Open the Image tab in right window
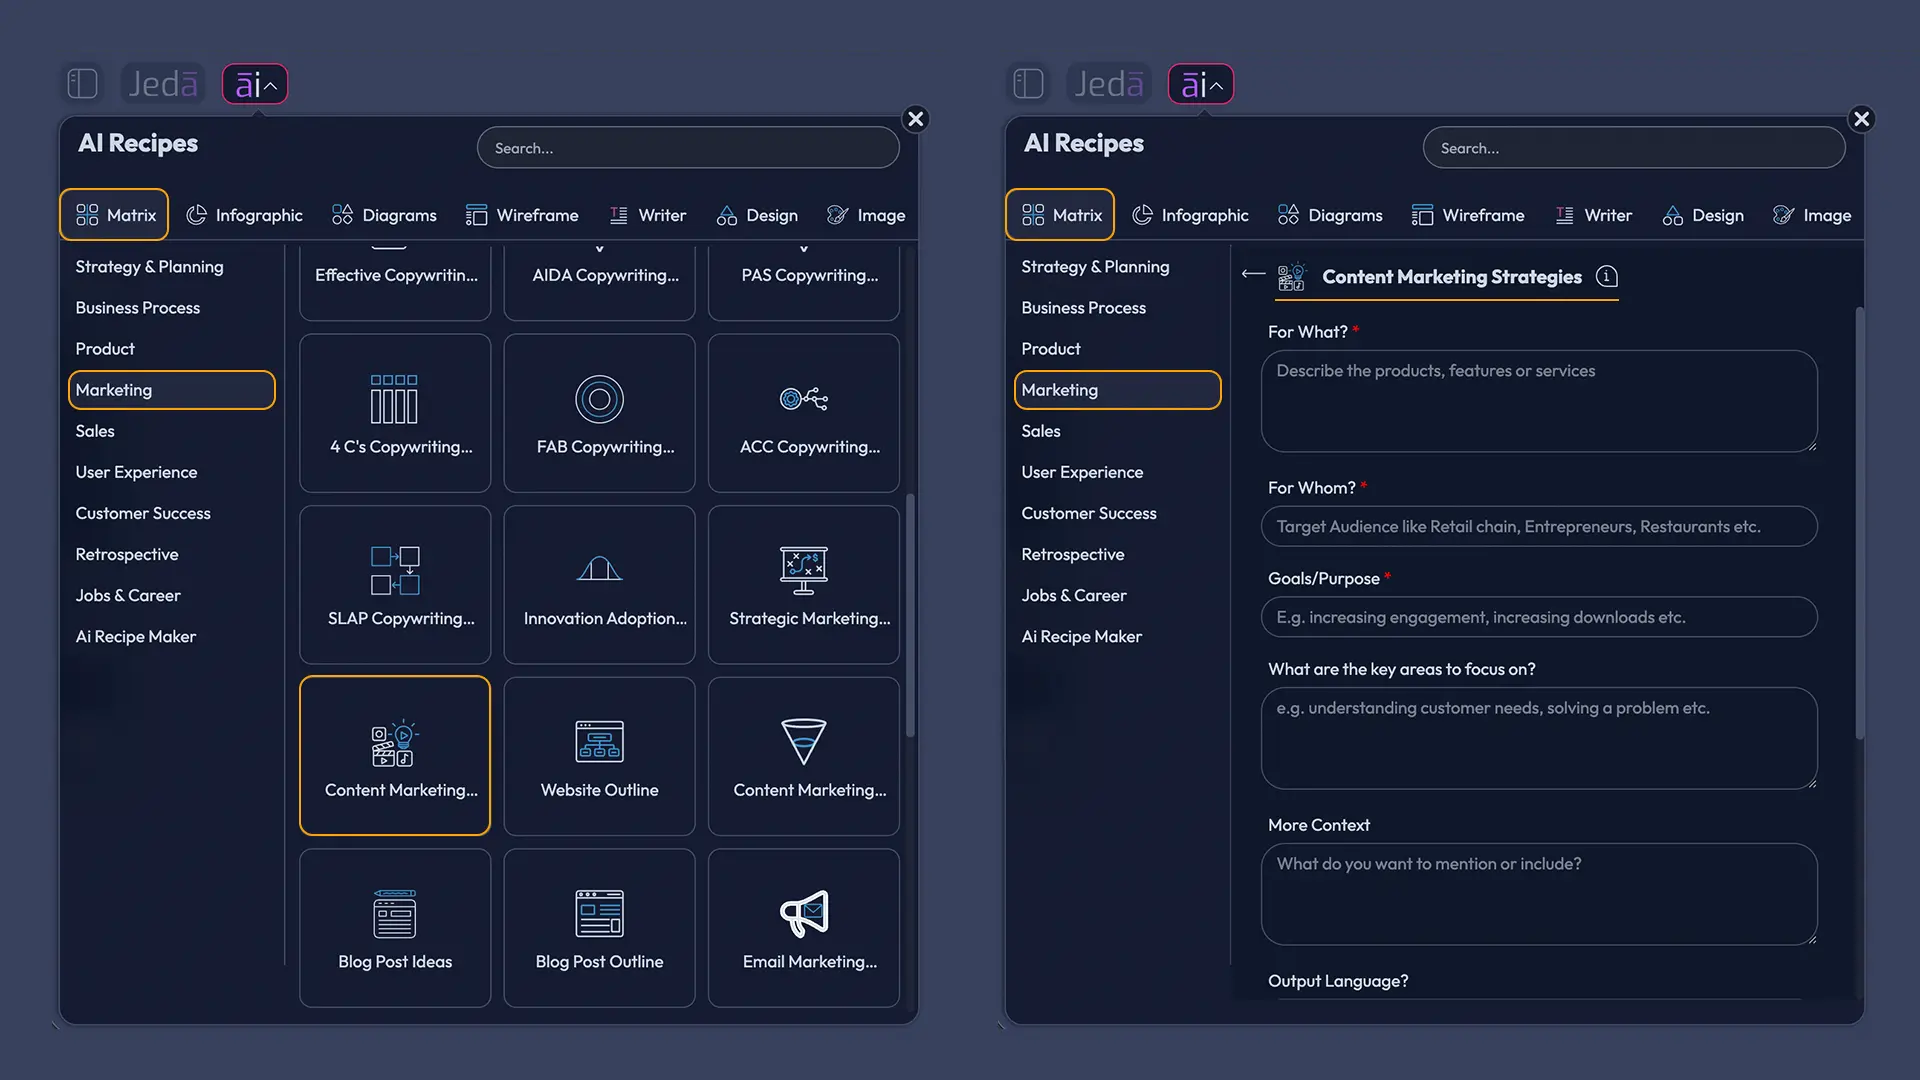Screen dimensions: 1920x1080 pyautogui.click(x=1812, y=215)
